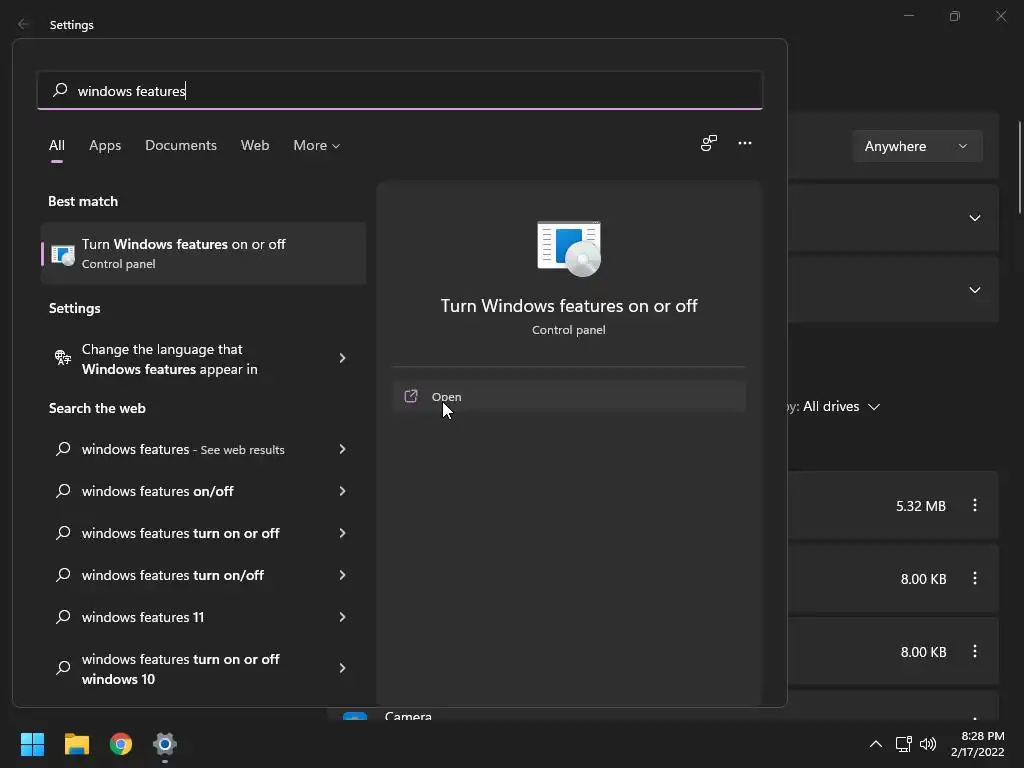1024x768 pixels.
Task: Click the search magnifier icon in search box
Action: (x=60, y=90)
